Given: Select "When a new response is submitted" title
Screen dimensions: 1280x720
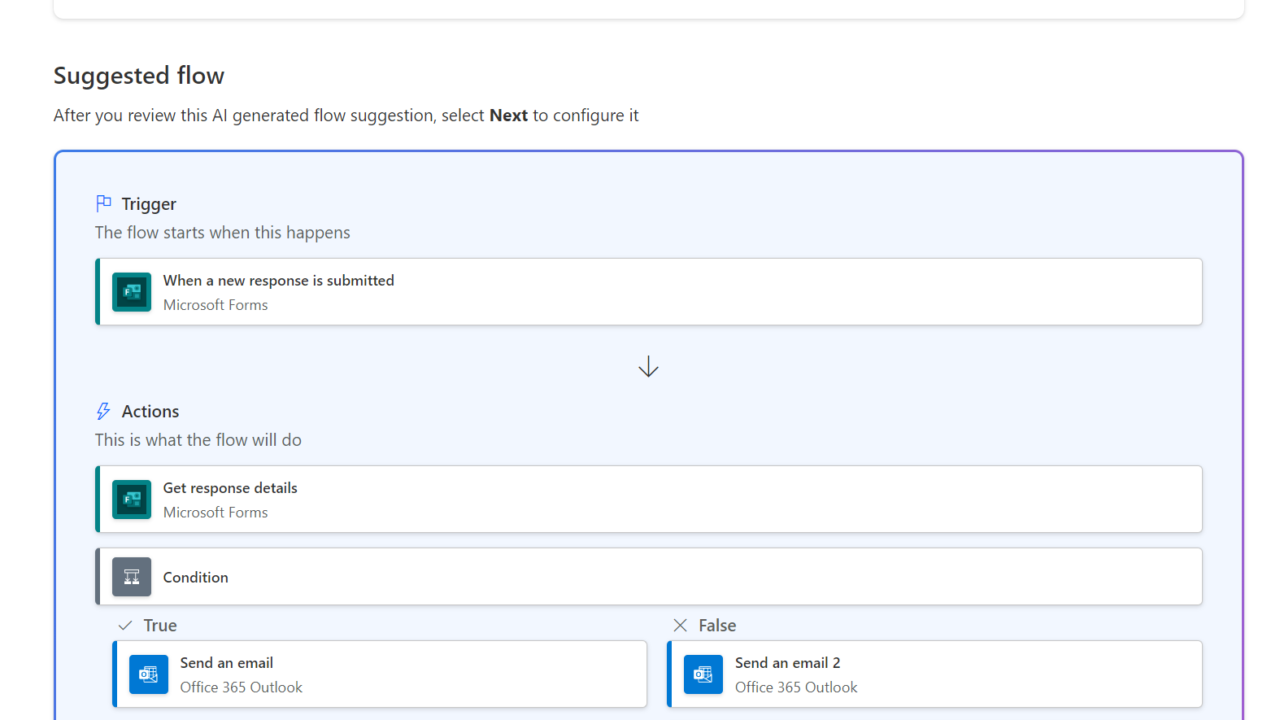Looking at the screenshot, I should [x=278, y=281].
